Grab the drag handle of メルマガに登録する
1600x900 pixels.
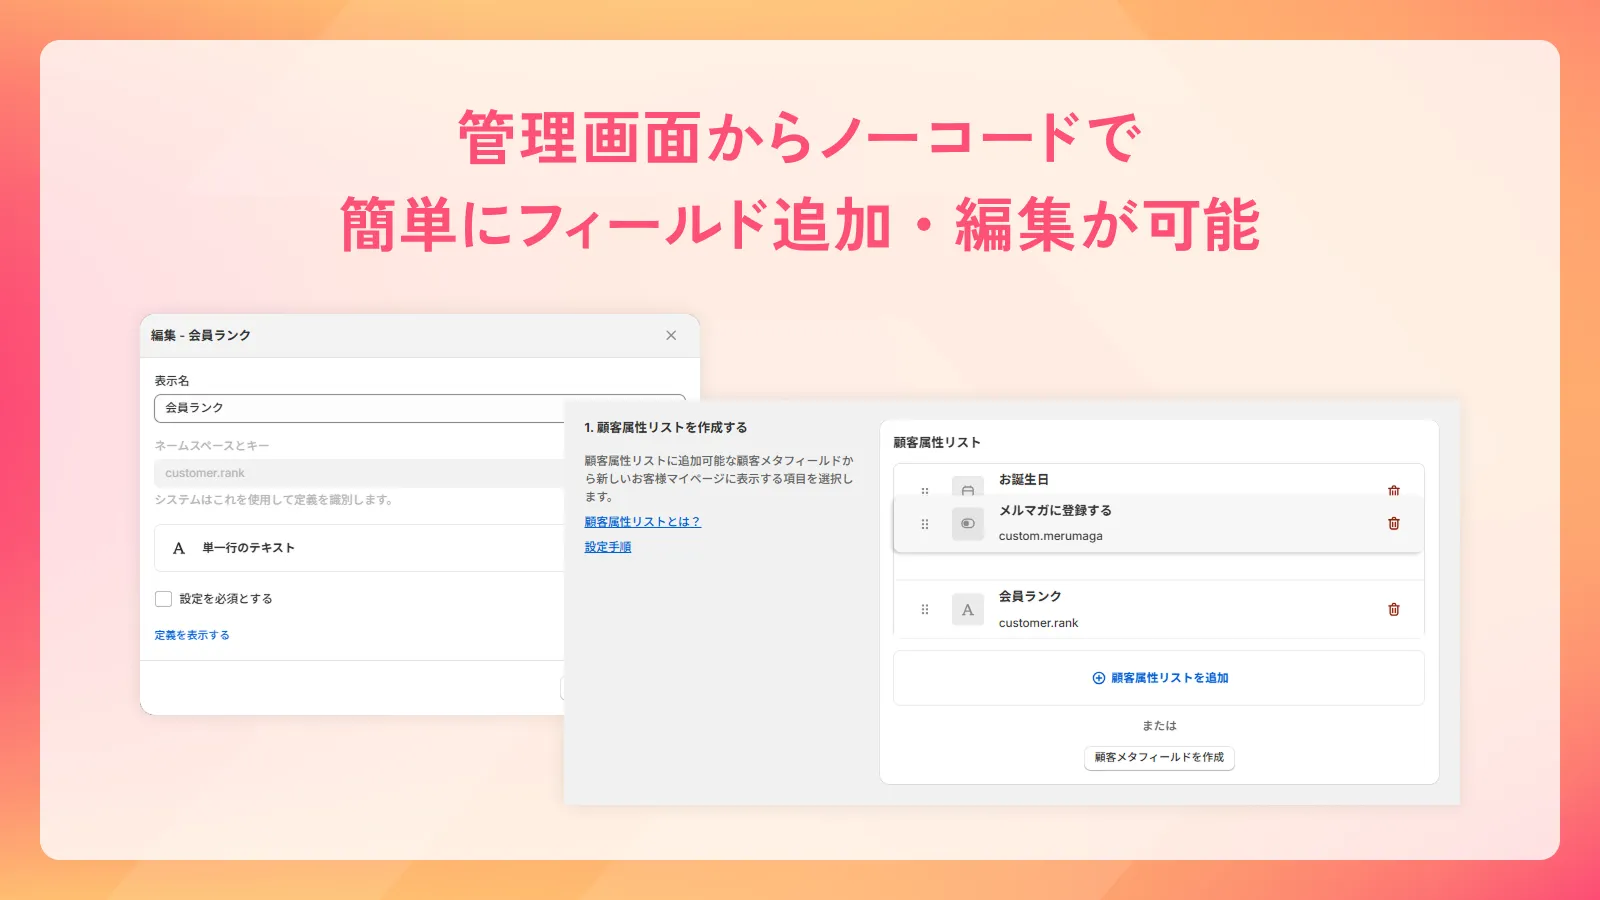coord(924,522)
